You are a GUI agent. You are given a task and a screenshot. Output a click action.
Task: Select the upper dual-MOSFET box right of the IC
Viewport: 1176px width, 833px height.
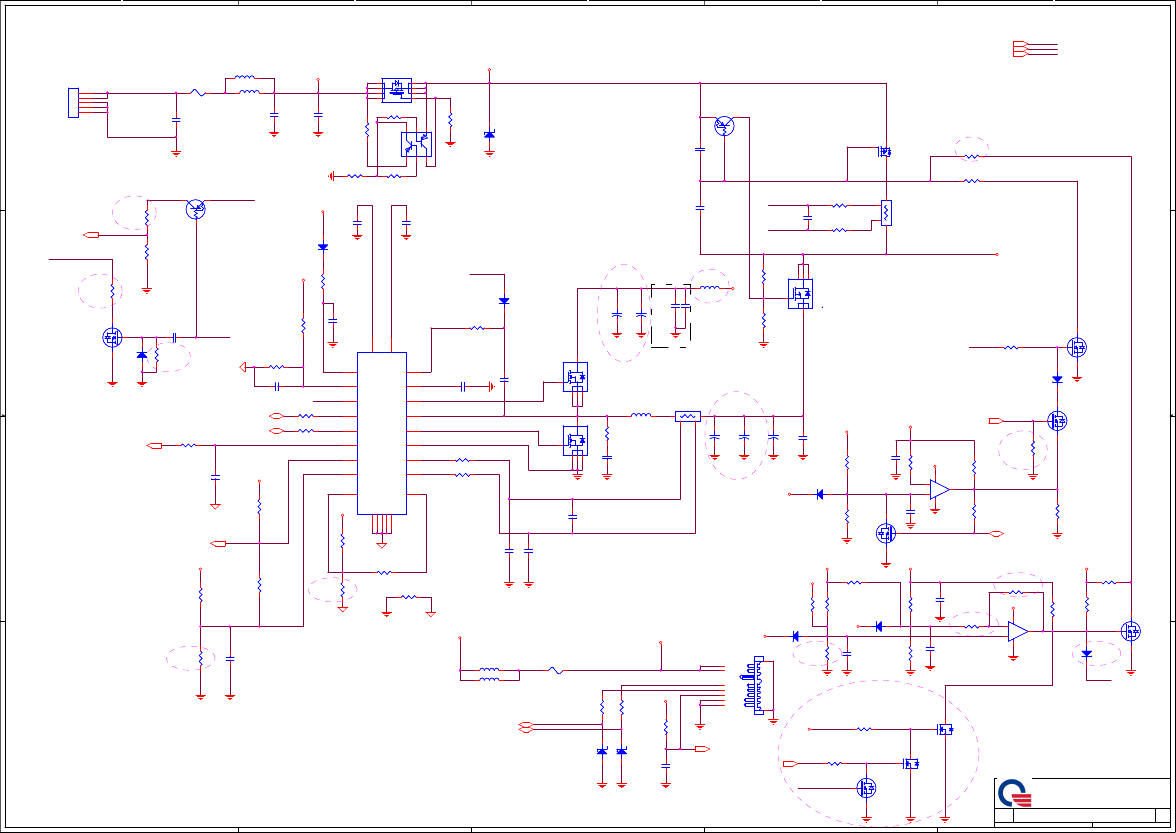[x=575, y=376]
